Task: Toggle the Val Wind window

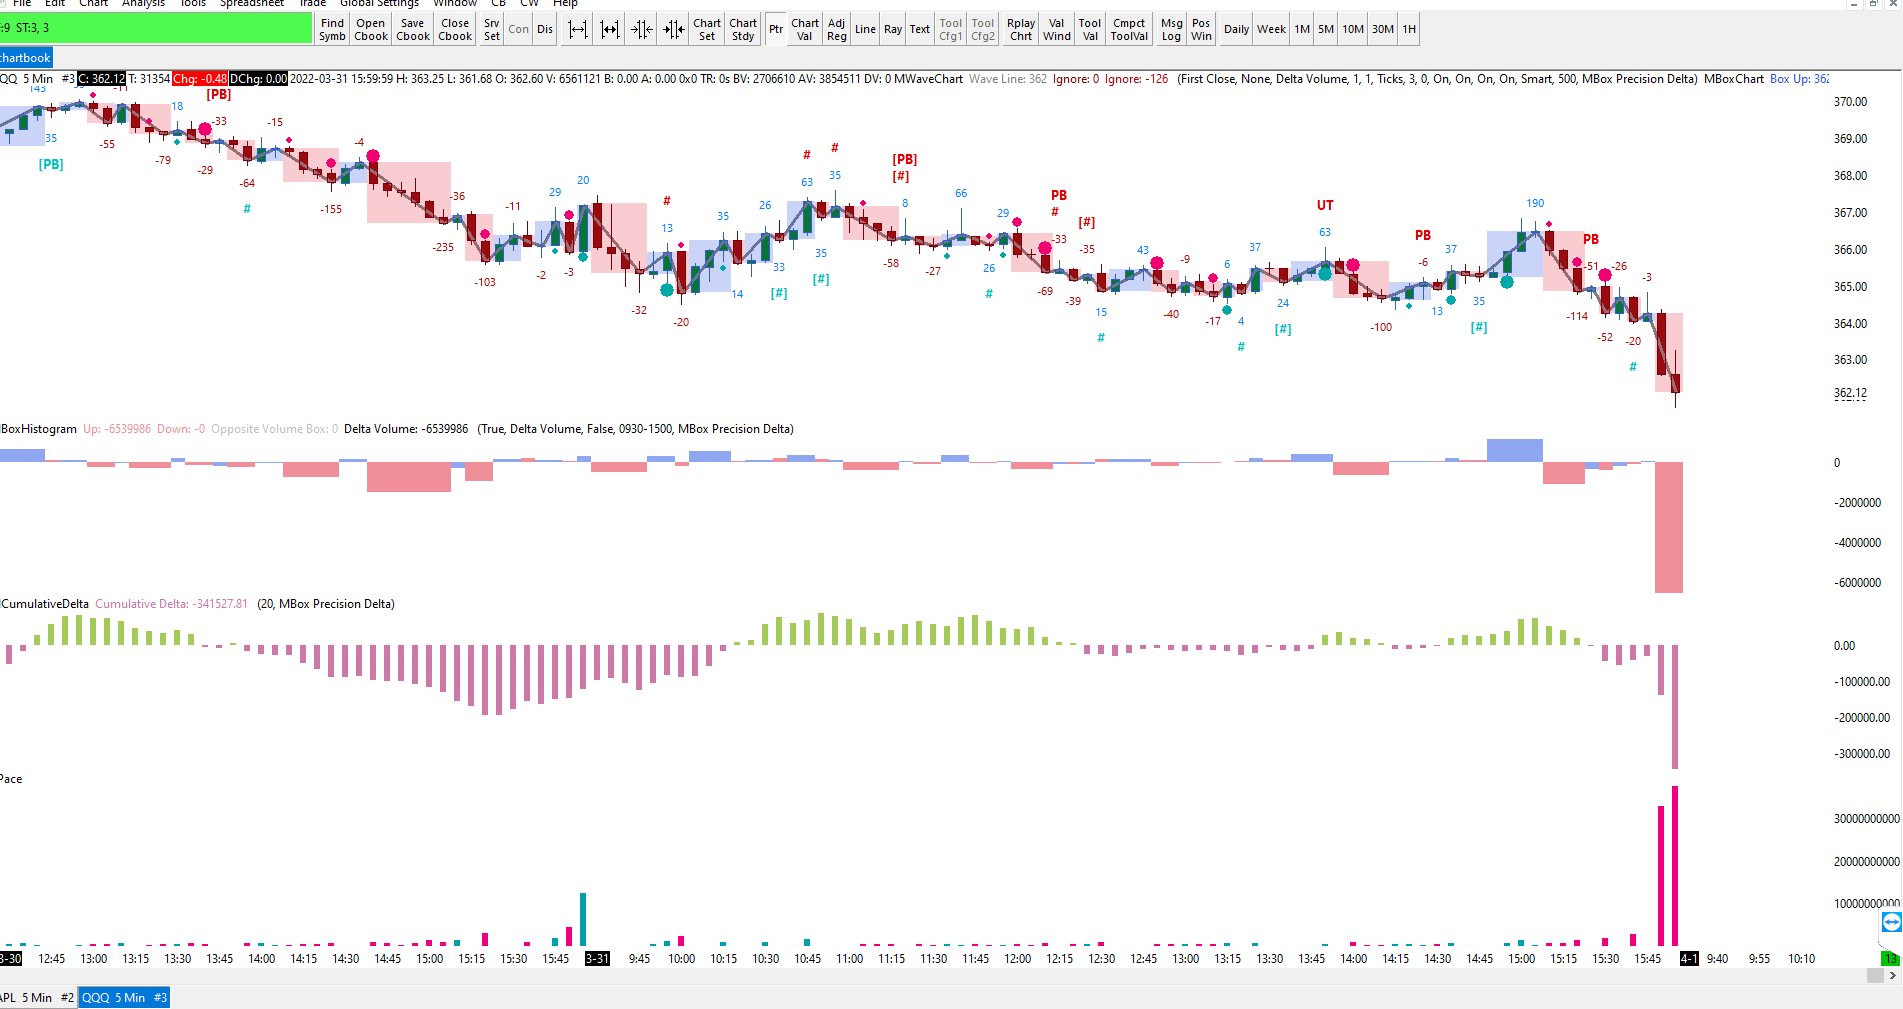Action: (x=1057, y=29)
